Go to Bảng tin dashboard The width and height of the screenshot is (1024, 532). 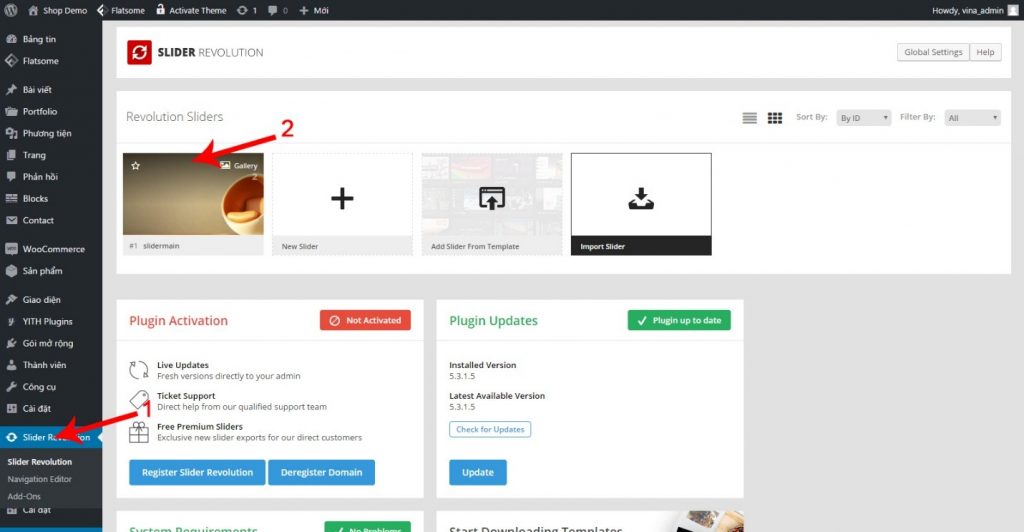(39, 39)
